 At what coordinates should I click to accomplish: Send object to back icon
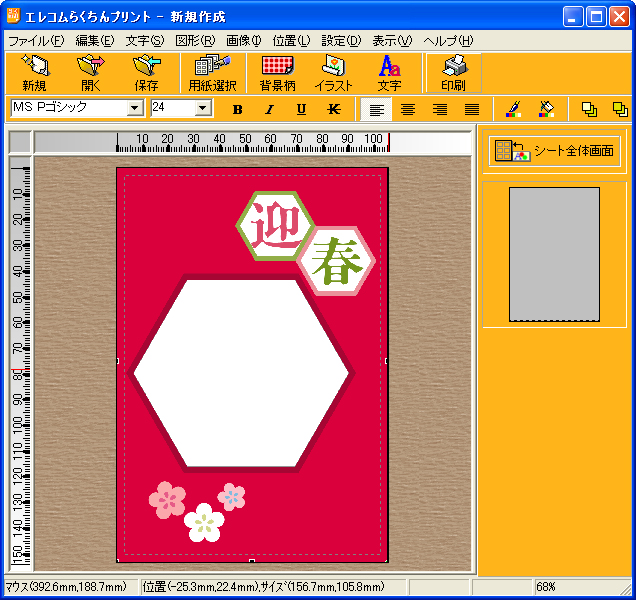click(620, 109)
